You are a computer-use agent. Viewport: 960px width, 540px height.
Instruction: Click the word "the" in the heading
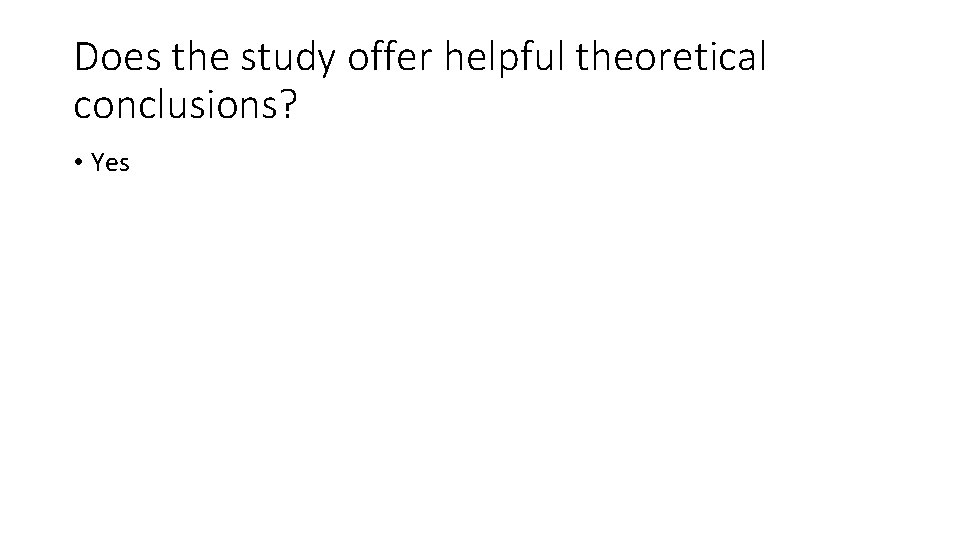[x=200, y=56]
